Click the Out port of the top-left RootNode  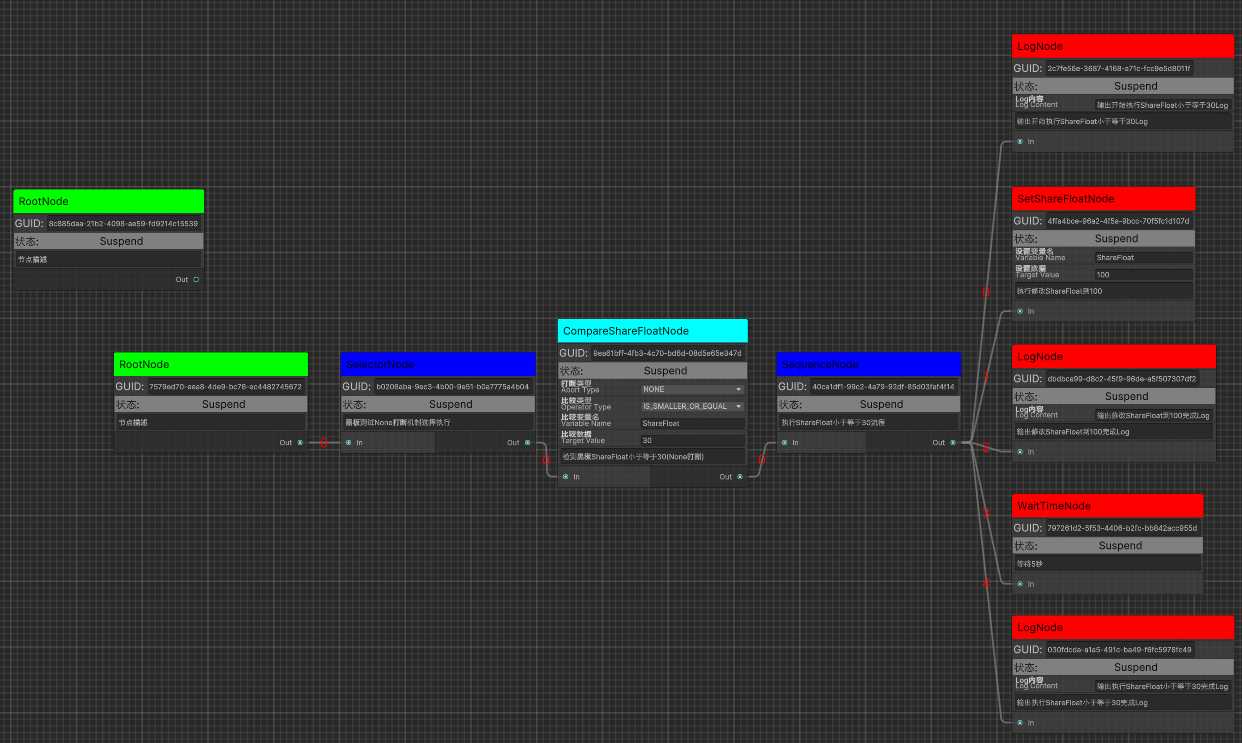197,280
